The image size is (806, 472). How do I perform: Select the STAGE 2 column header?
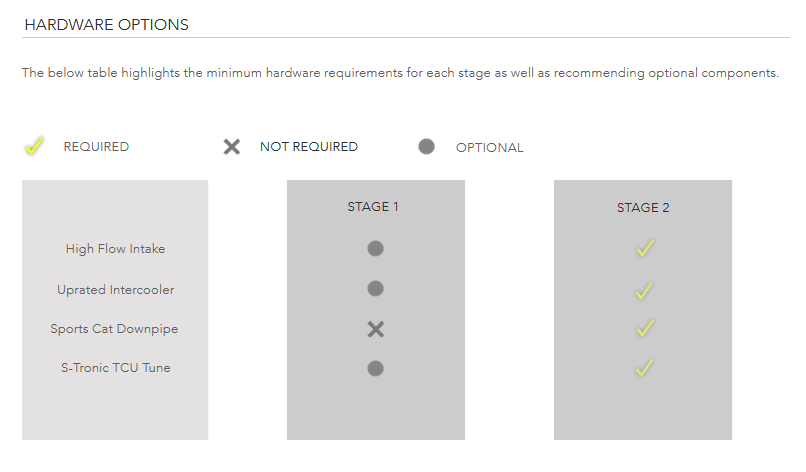pyautogui.click(x=643, y=208)
